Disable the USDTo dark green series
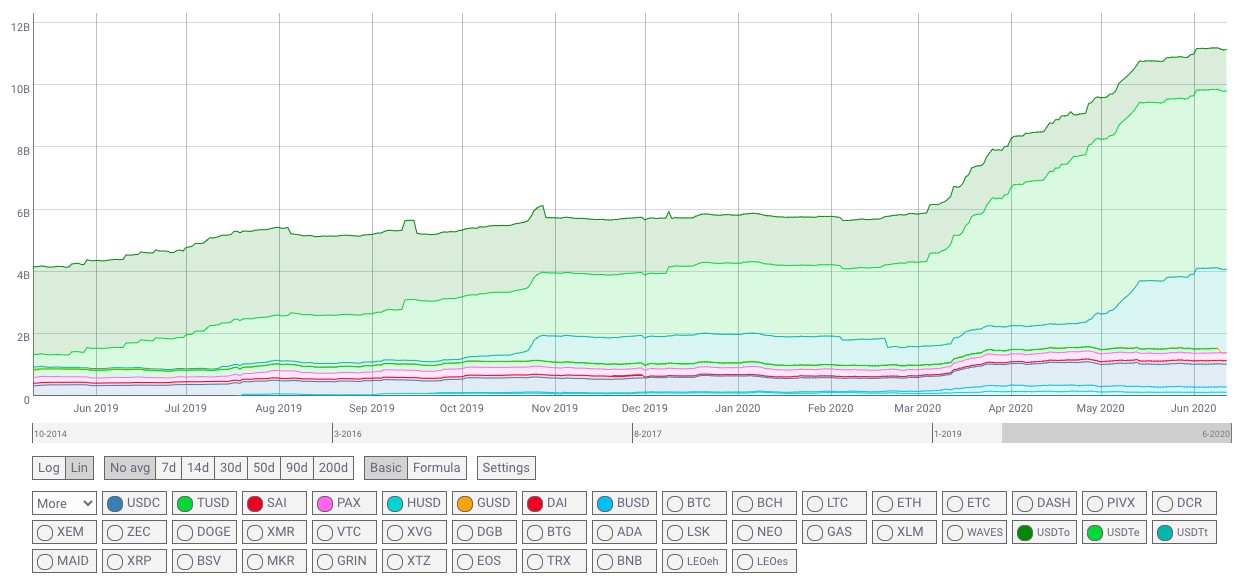The height and width of the screenshot is (586, 1253). (x=1025, y=532)
